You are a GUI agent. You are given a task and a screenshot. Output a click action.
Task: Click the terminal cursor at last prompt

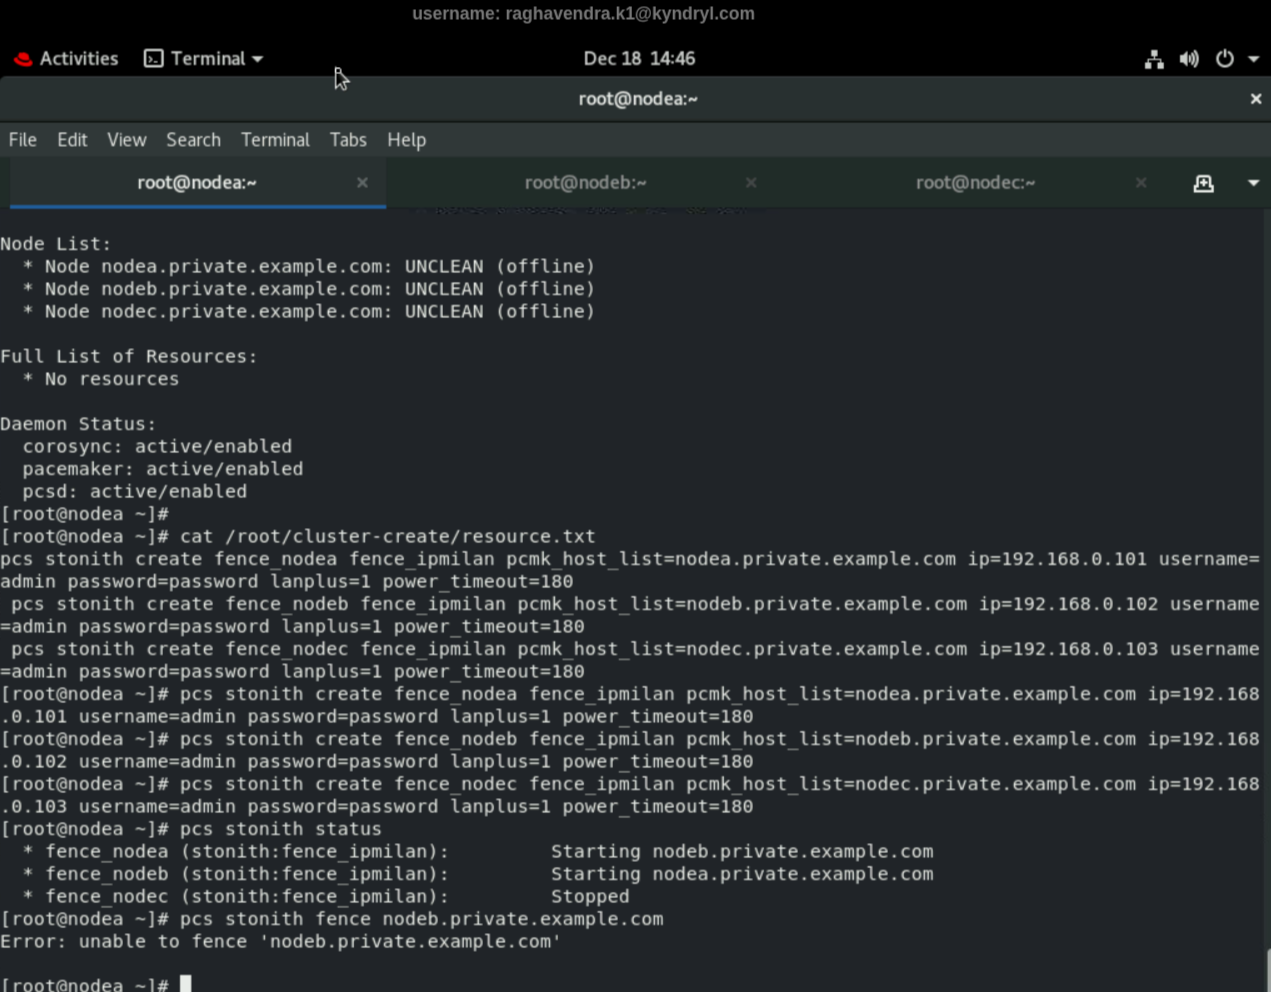pos(186,984)
